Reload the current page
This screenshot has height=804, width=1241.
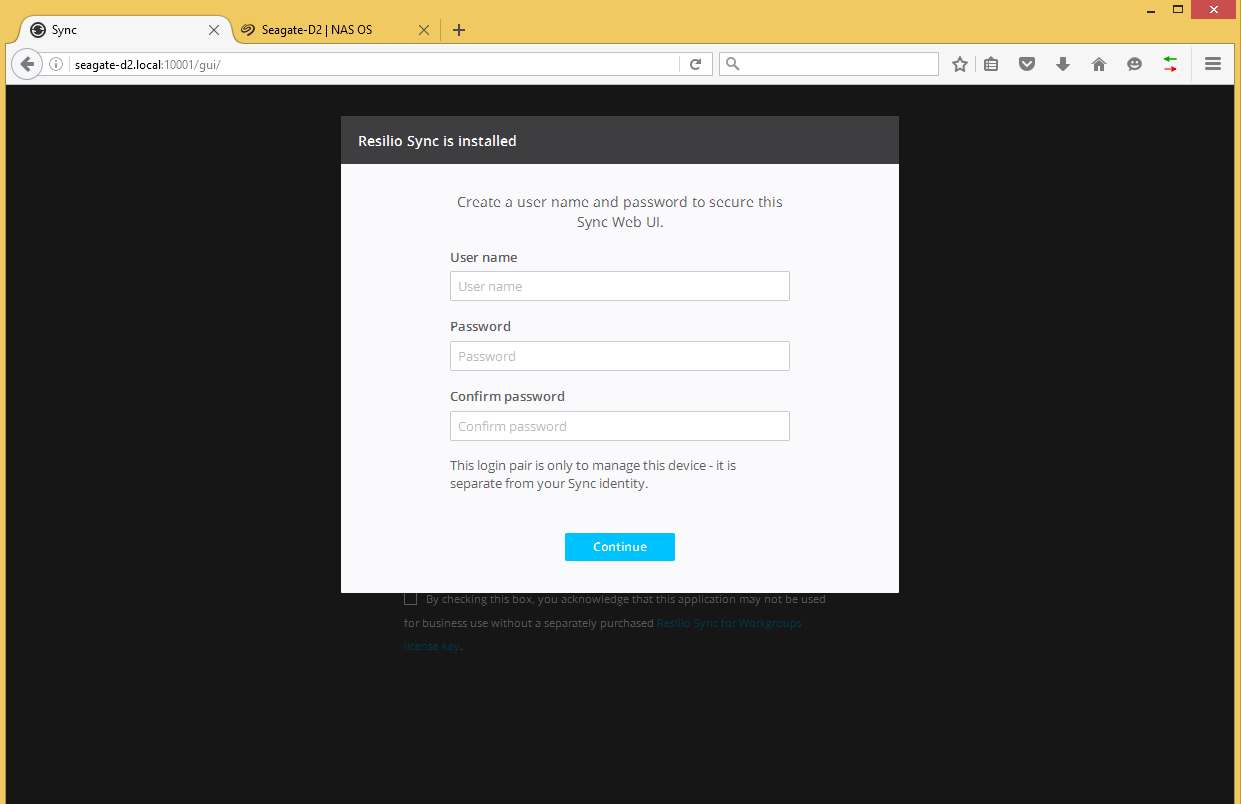click(x=696, y=64)
